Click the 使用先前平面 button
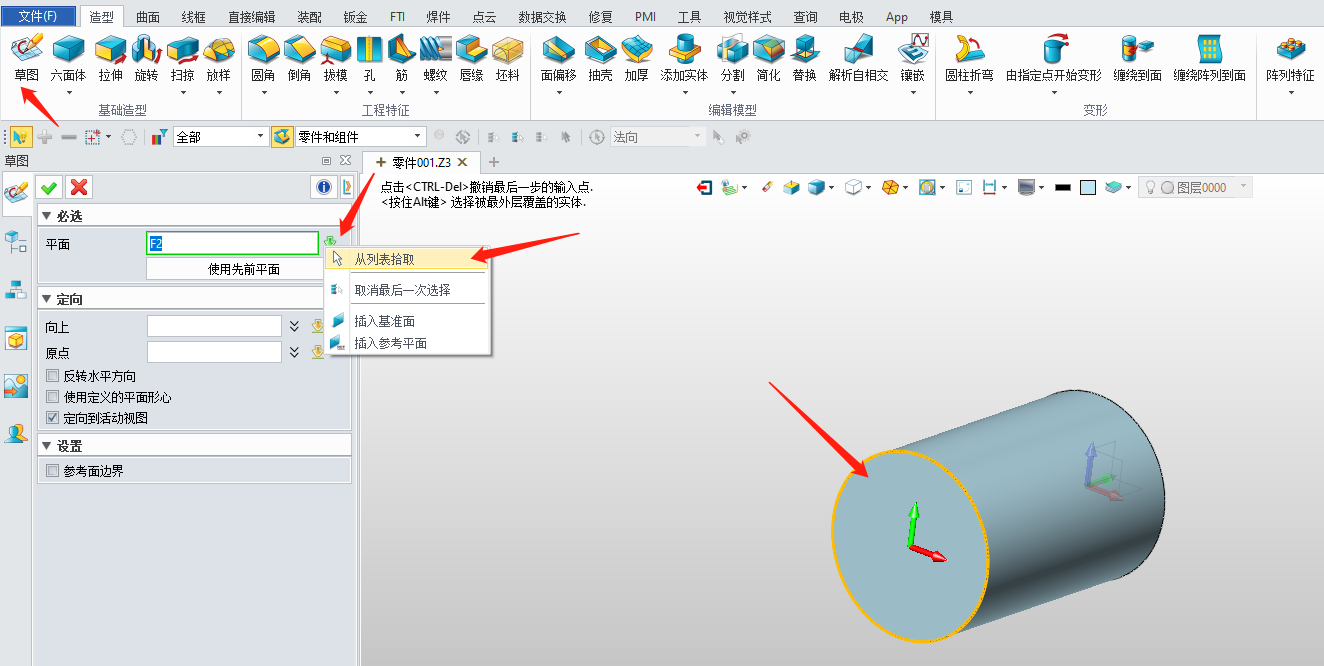 [232, 267]
